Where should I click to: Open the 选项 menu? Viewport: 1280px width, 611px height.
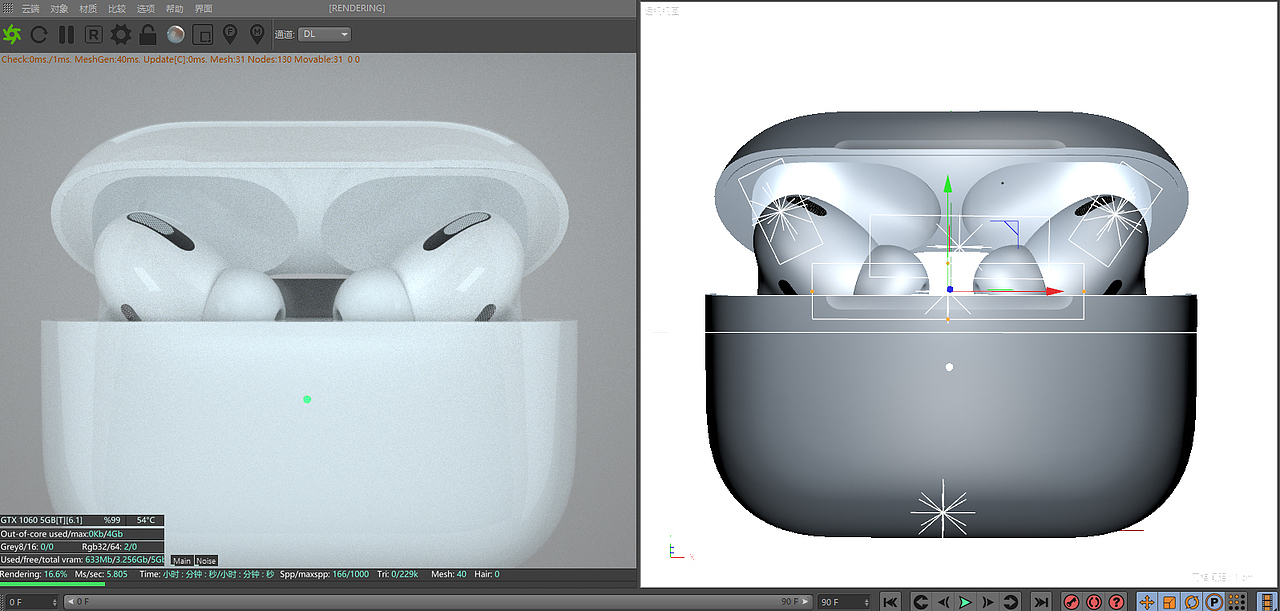click(x=146, y=8)
